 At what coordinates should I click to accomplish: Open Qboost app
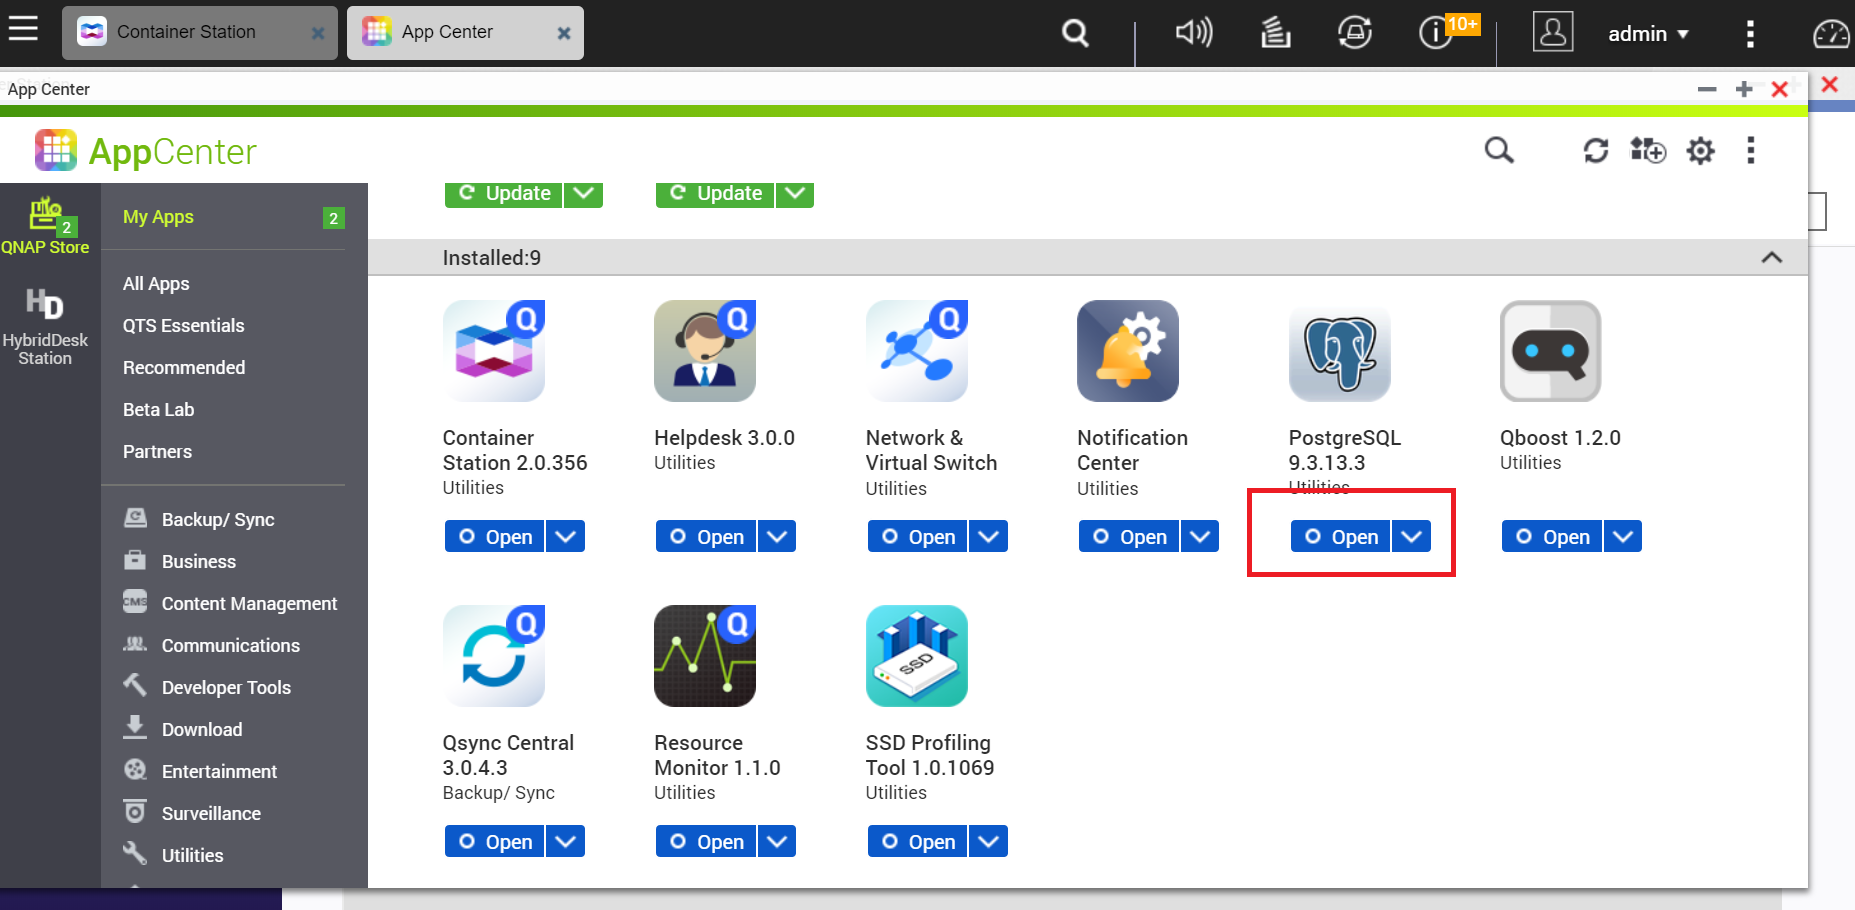pyautogui.click(x=1551, y=537)
